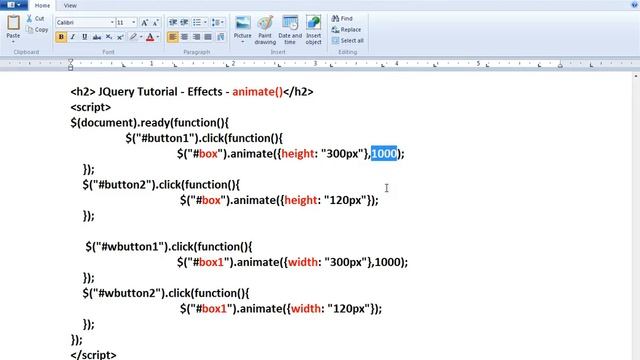Switch to the Home tab
The width and height of the screenshot is (640, 360).
tap(42, 6)
